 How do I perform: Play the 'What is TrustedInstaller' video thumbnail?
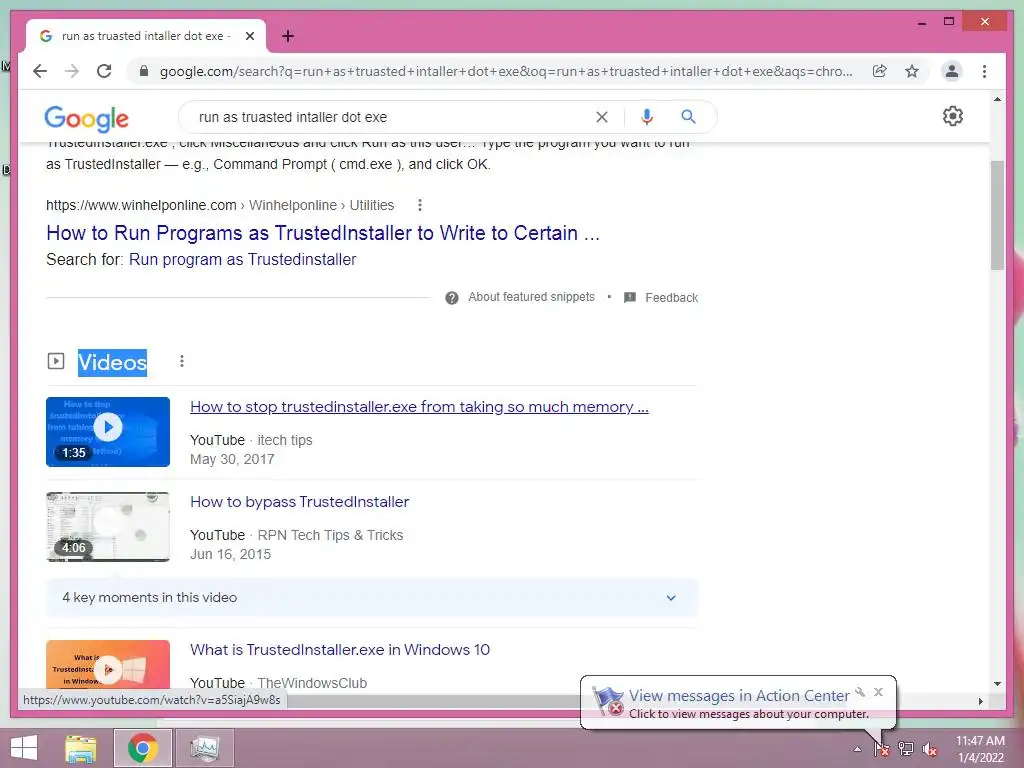108,666
